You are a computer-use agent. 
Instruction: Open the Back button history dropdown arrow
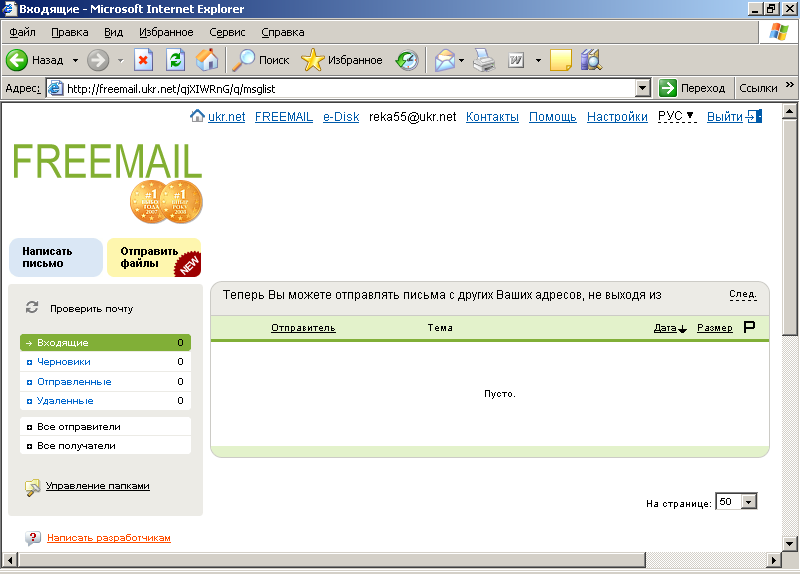tap(76, 60)
